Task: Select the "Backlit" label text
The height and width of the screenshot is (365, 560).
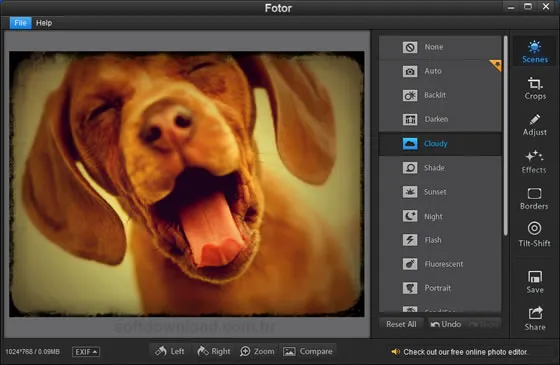Action: coord(435,95)
